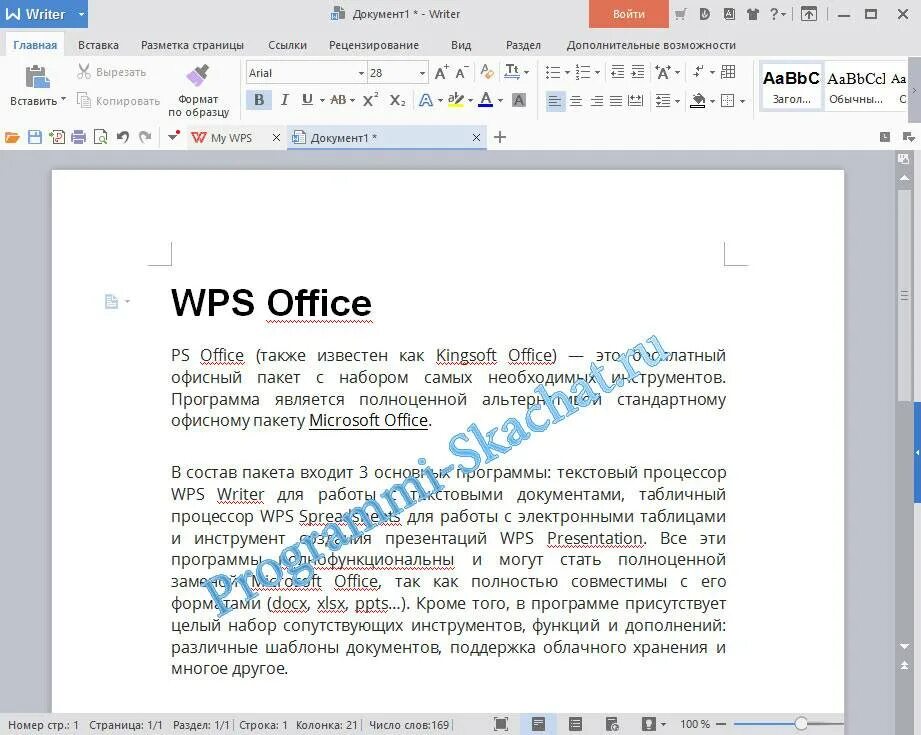Select the Print icon
The image size is (921, 735).
coord(80,136)
